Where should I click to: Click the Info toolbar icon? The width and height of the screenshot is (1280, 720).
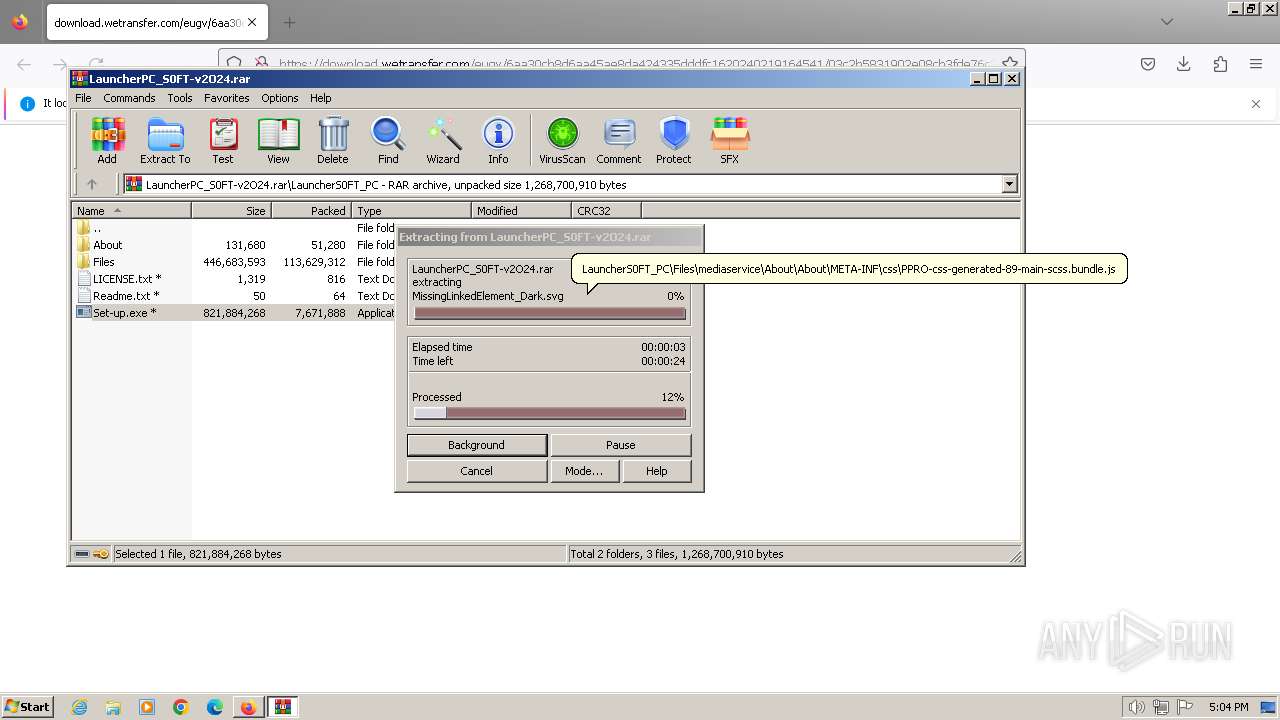498,141
